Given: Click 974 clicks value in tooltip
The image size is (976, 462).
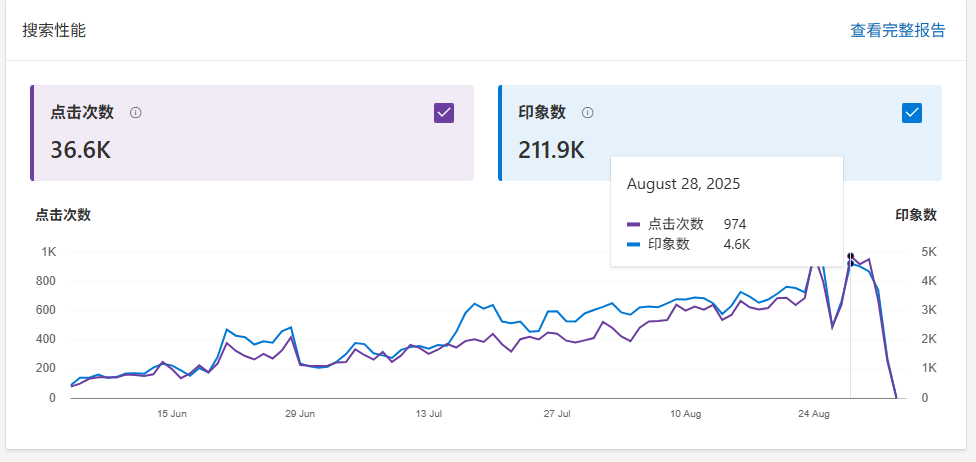Looking at the screenshot, I should tap(734, 224).
